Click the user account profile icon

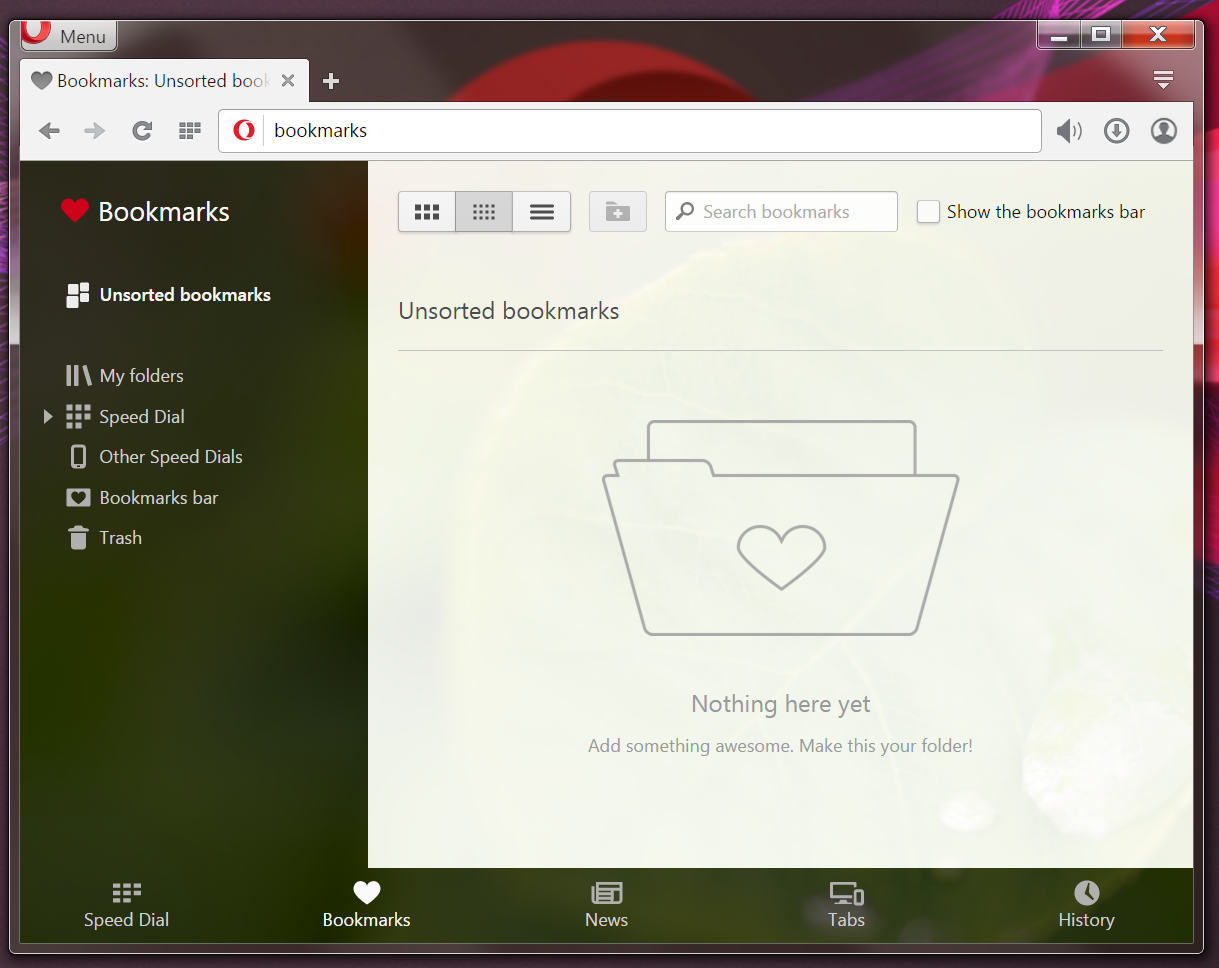point(1163,131)
